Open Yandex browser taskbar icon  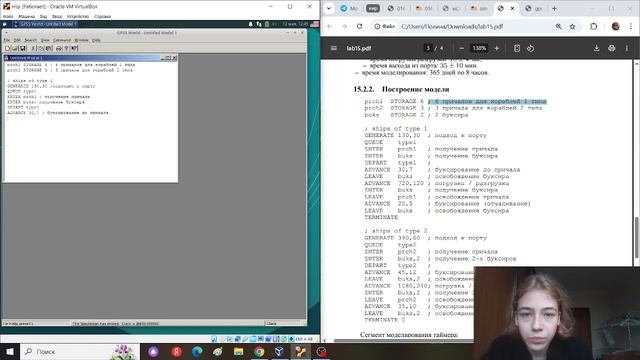pos(176,351)
